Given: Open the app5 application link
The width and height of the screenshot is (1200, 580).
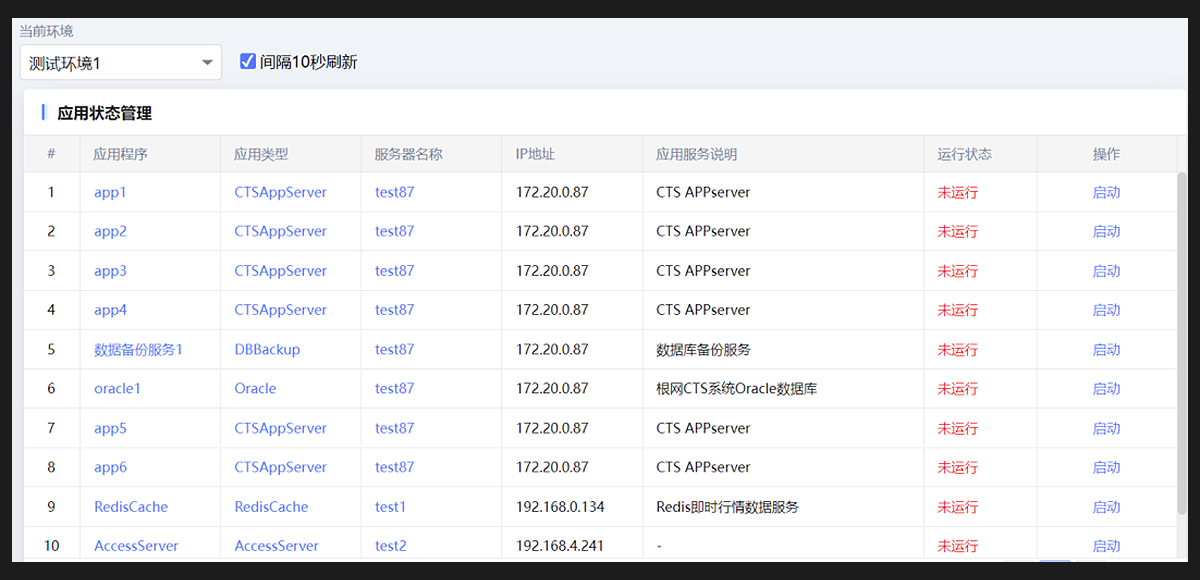Looking at the screenshot, I should tap(110, 428).
